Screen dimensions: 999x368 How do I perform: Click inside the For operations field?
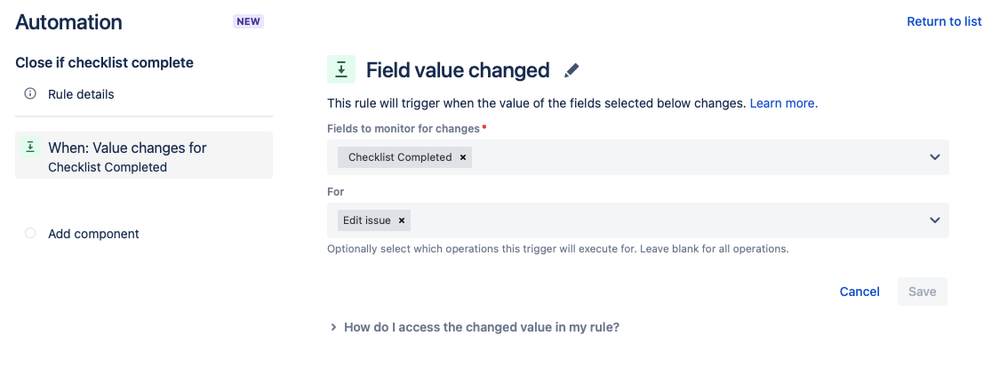point(638,220)
